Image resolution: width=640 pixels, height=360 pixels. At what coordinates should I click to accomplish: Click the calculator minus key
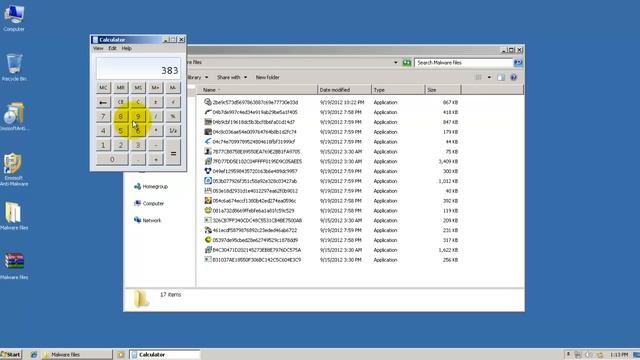(x=156, y=145)
